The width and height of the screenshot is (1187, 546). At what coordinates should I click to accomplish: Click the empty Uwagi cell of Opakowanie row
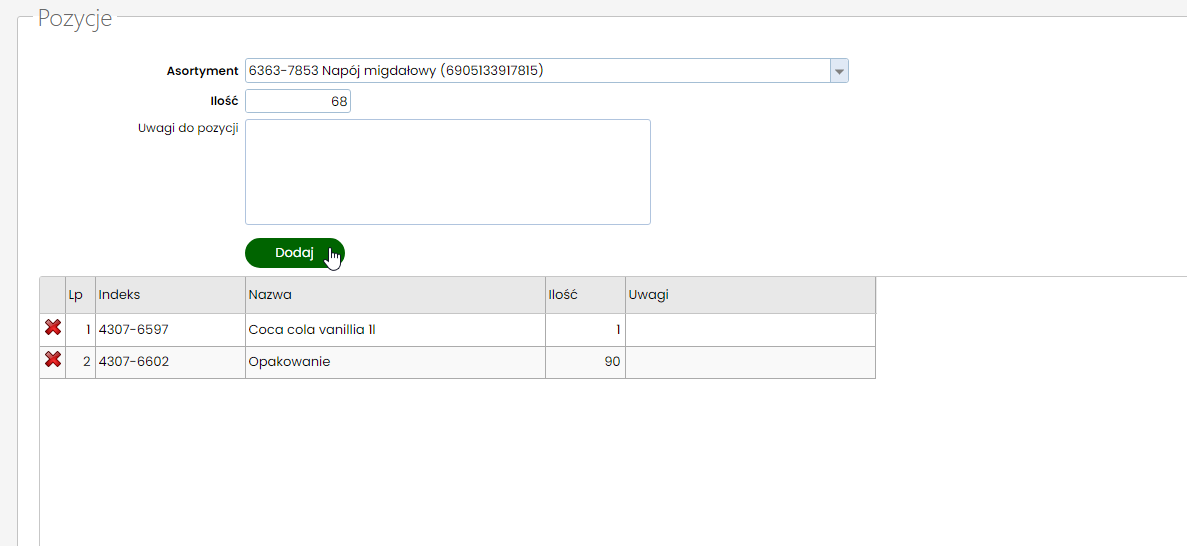tap(750, 362)
